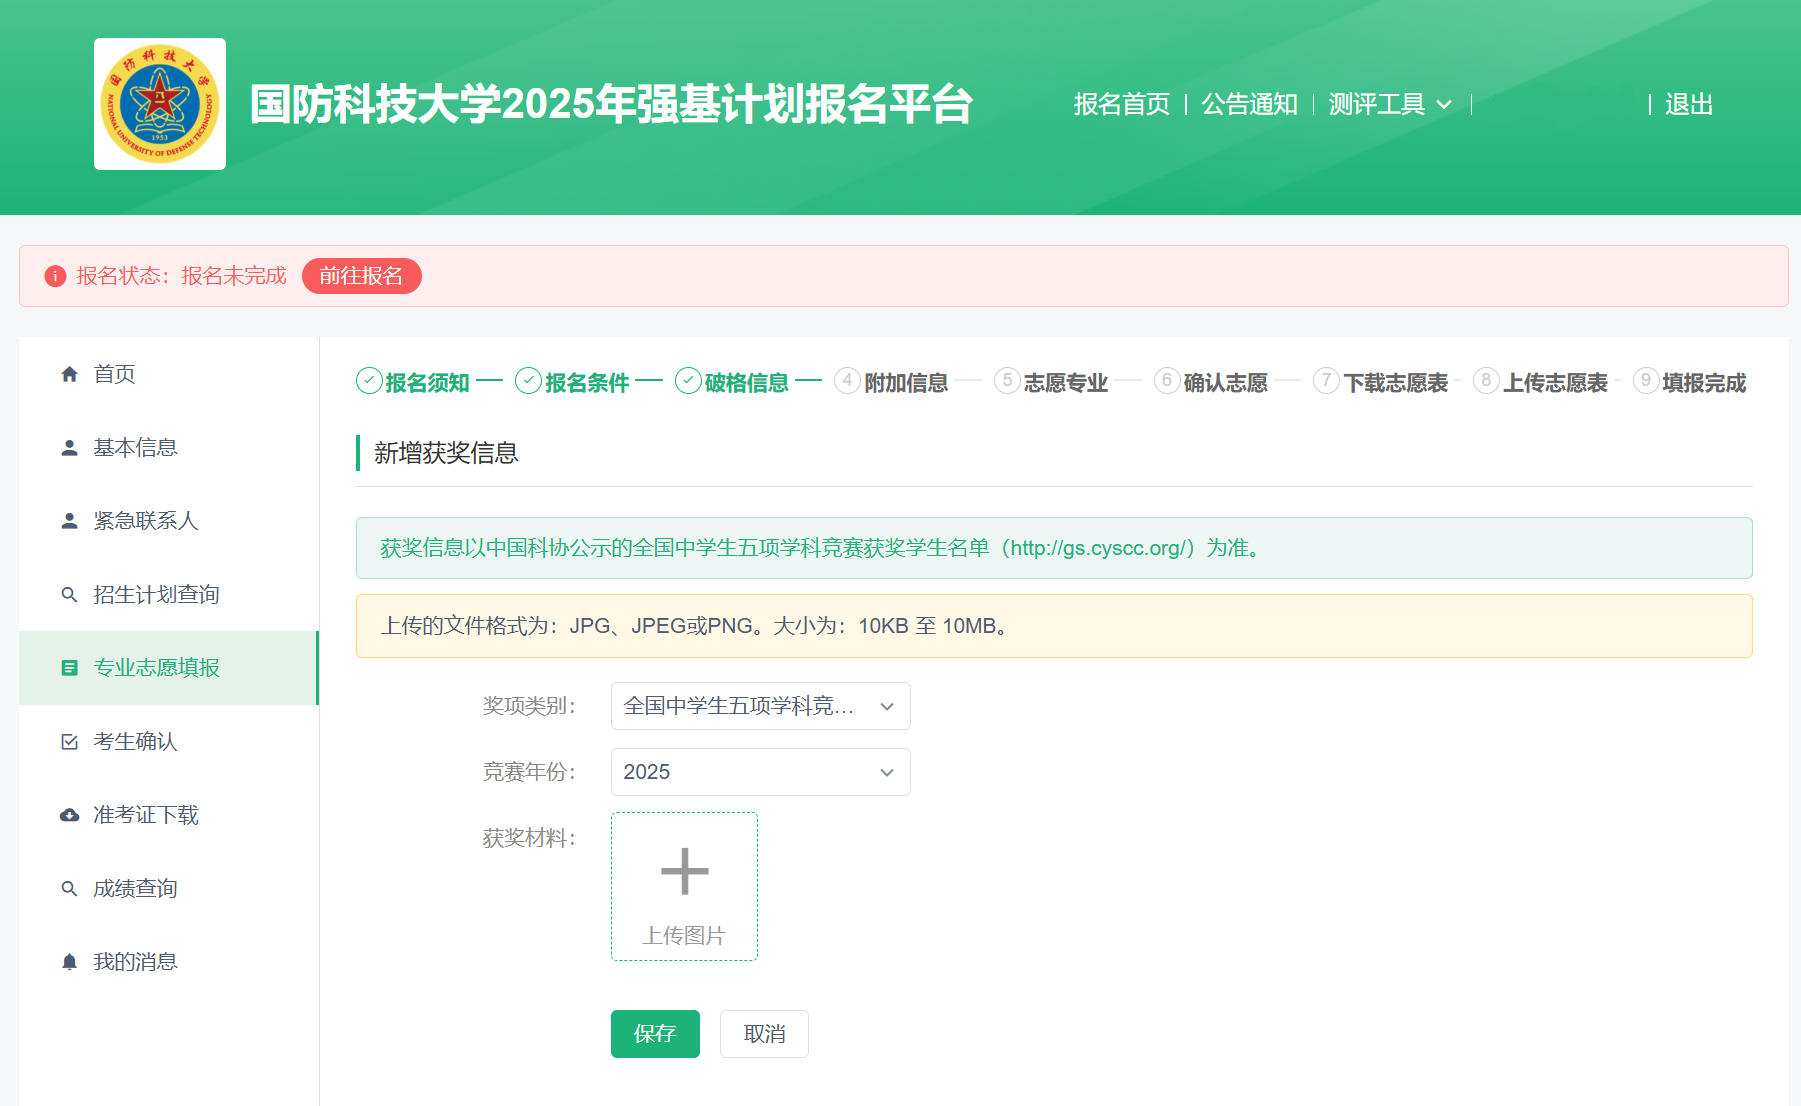The width and height of the screenshot is (1801, 1106).
Task: Click the bell icon beside 我的消息
Action: 69,962
